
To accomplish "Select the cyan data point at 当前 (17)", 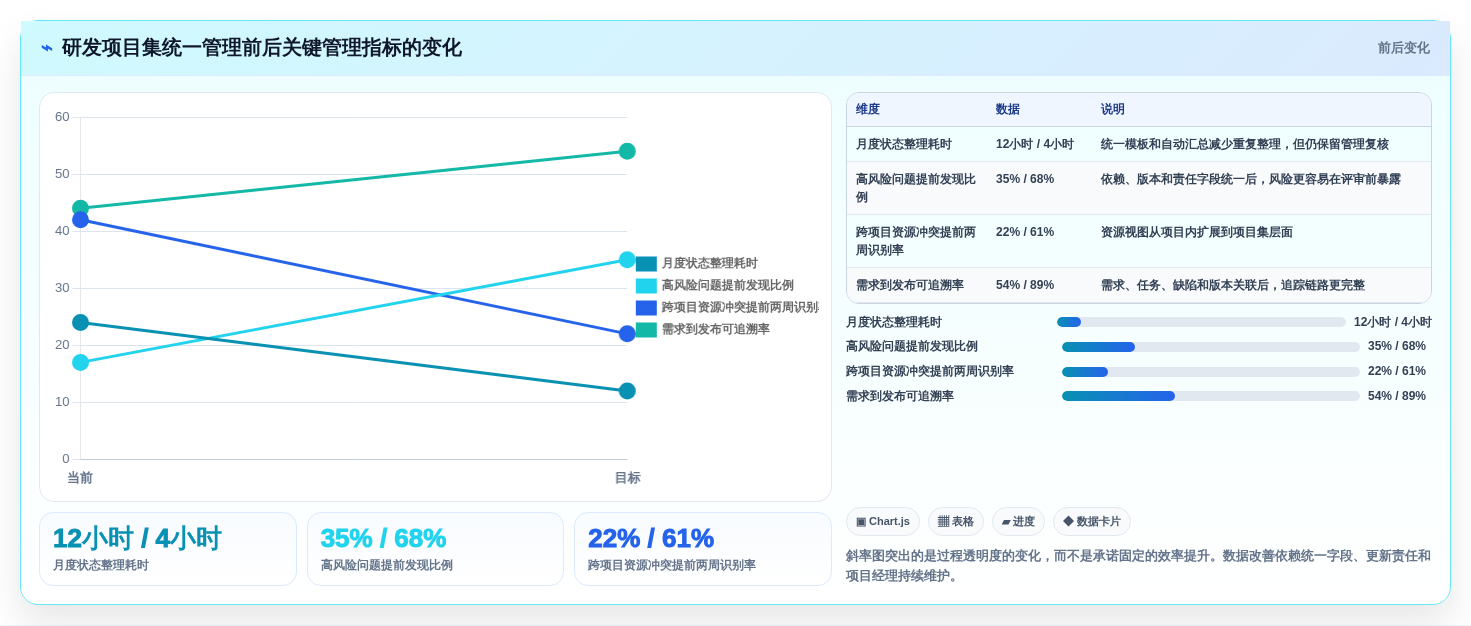I will (80, 362).
